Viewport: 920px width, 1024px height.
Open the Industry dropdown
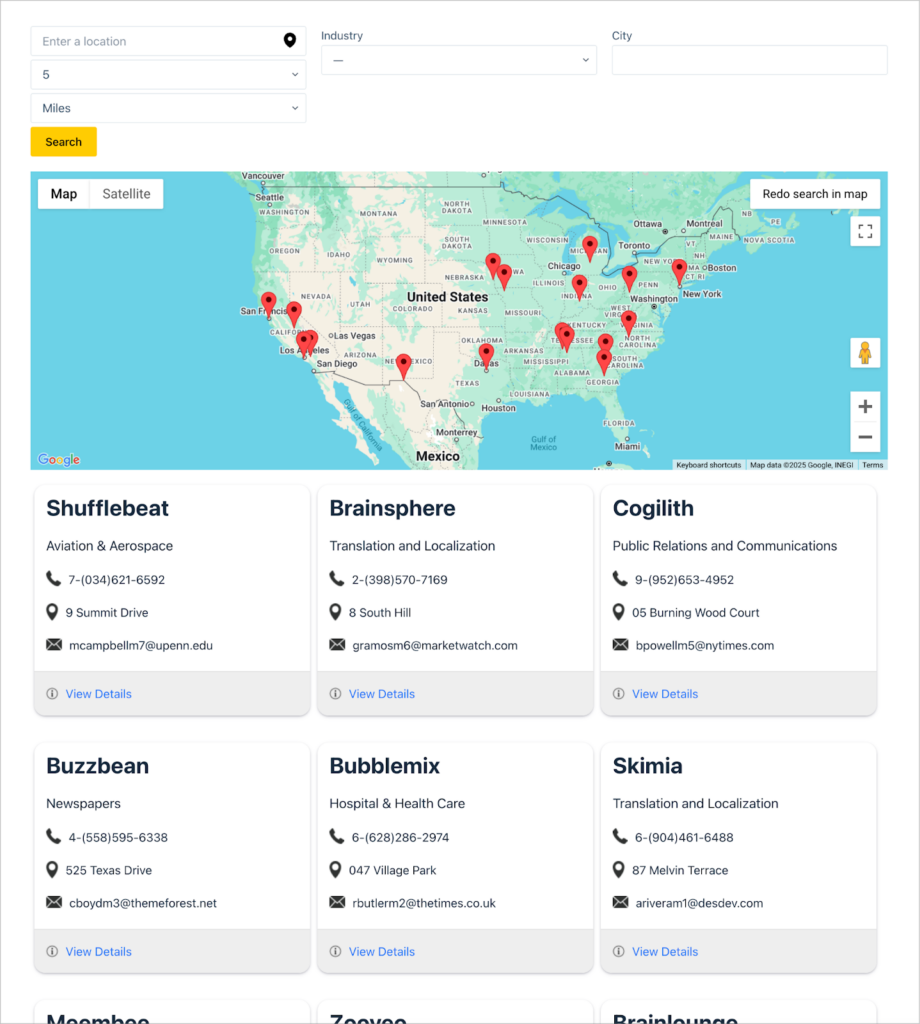coord(458,60)
